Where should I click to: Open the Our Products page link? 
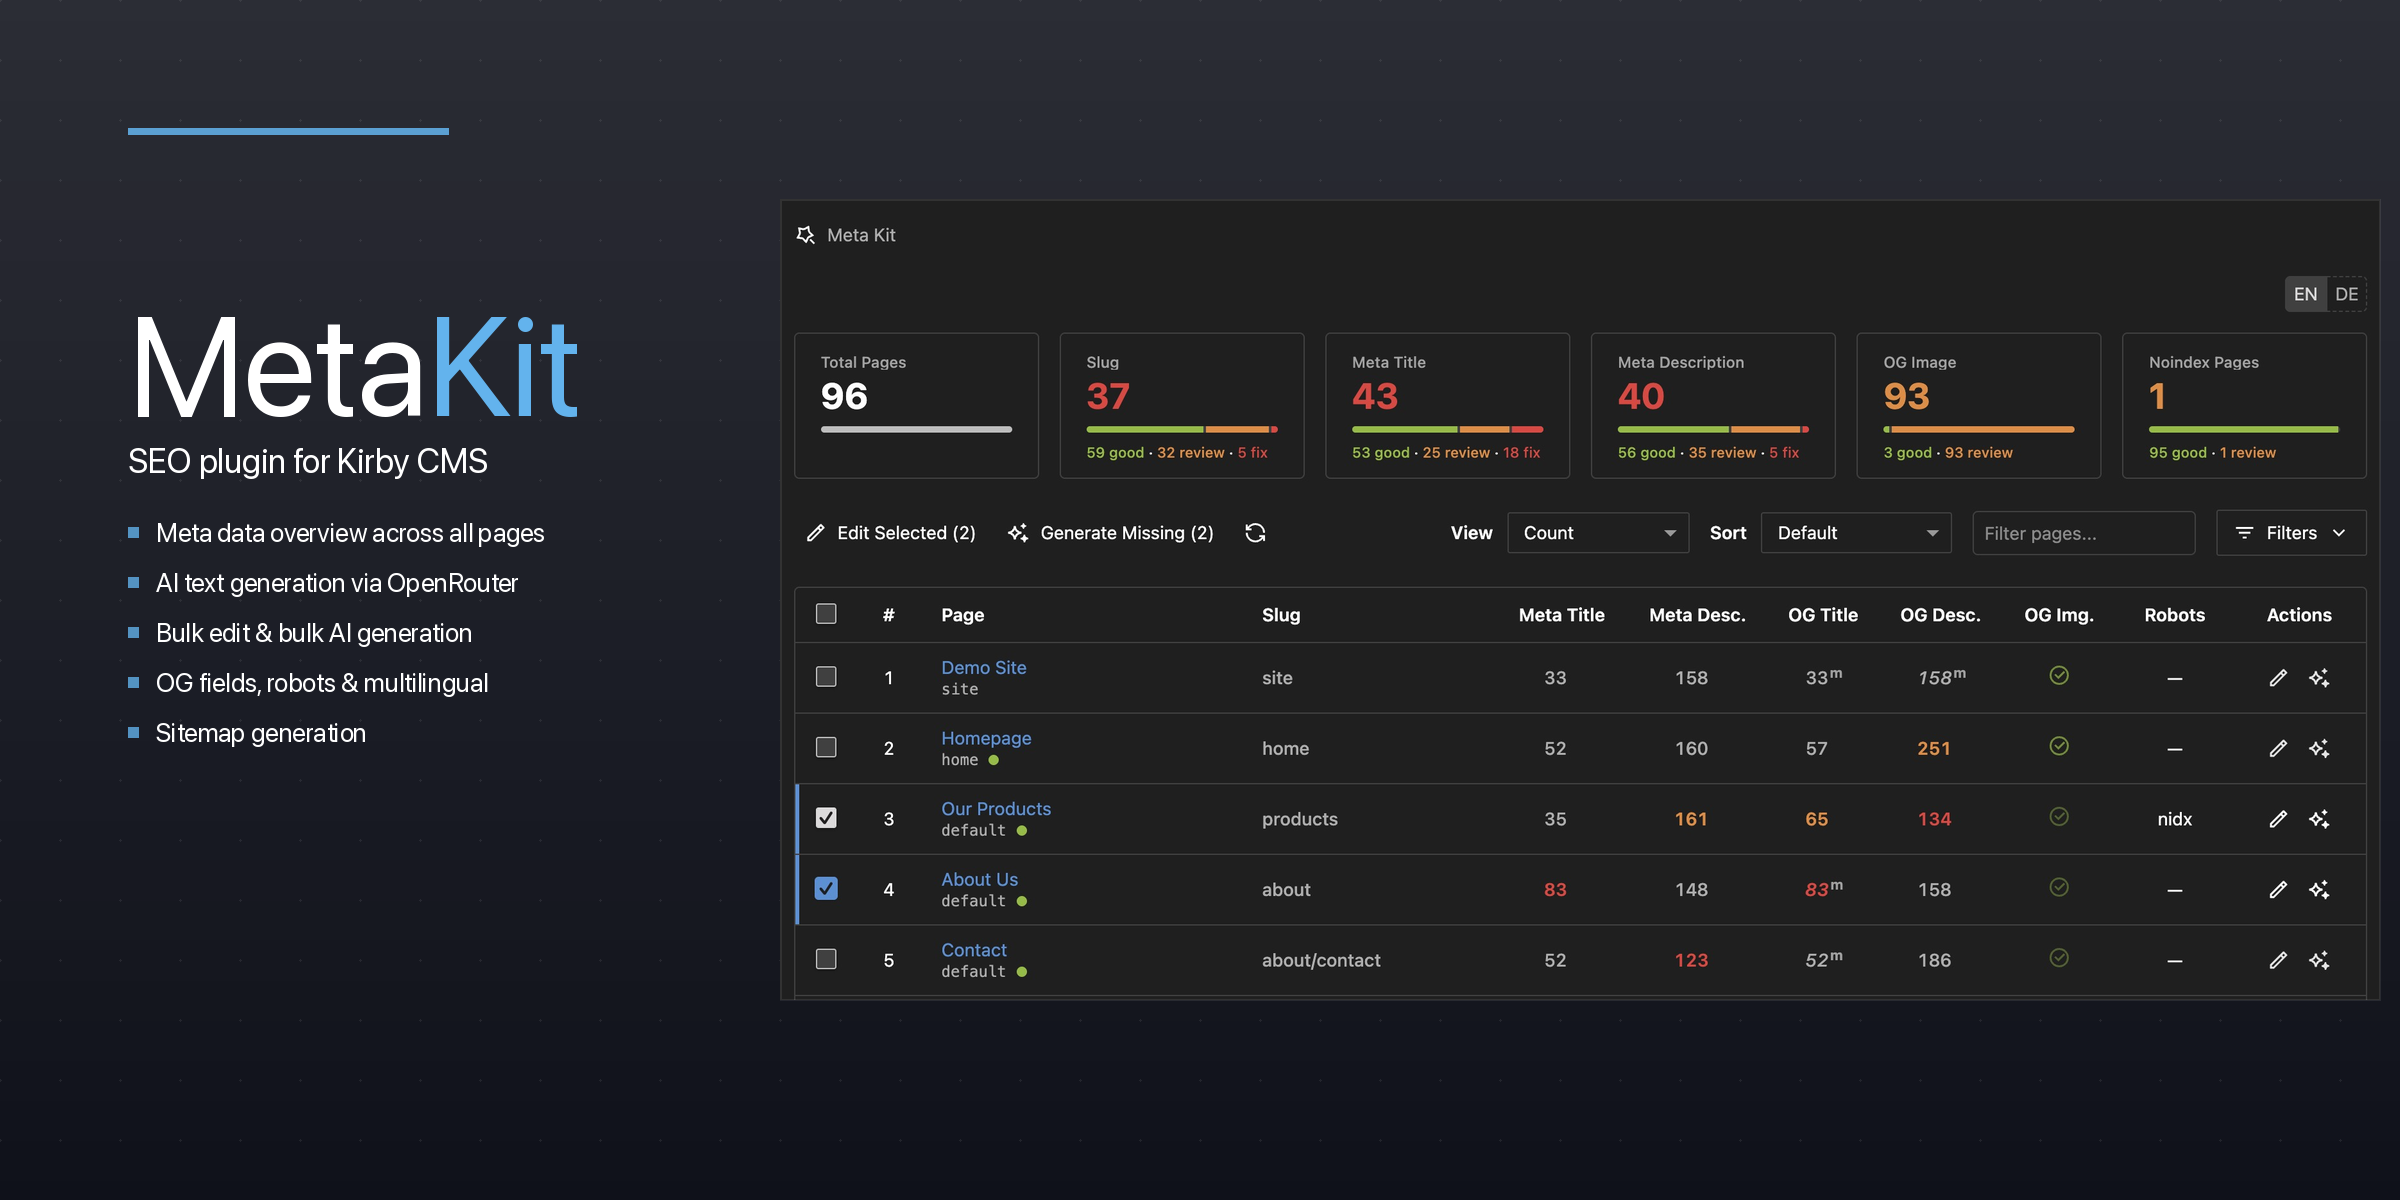[x=996, y=809]
